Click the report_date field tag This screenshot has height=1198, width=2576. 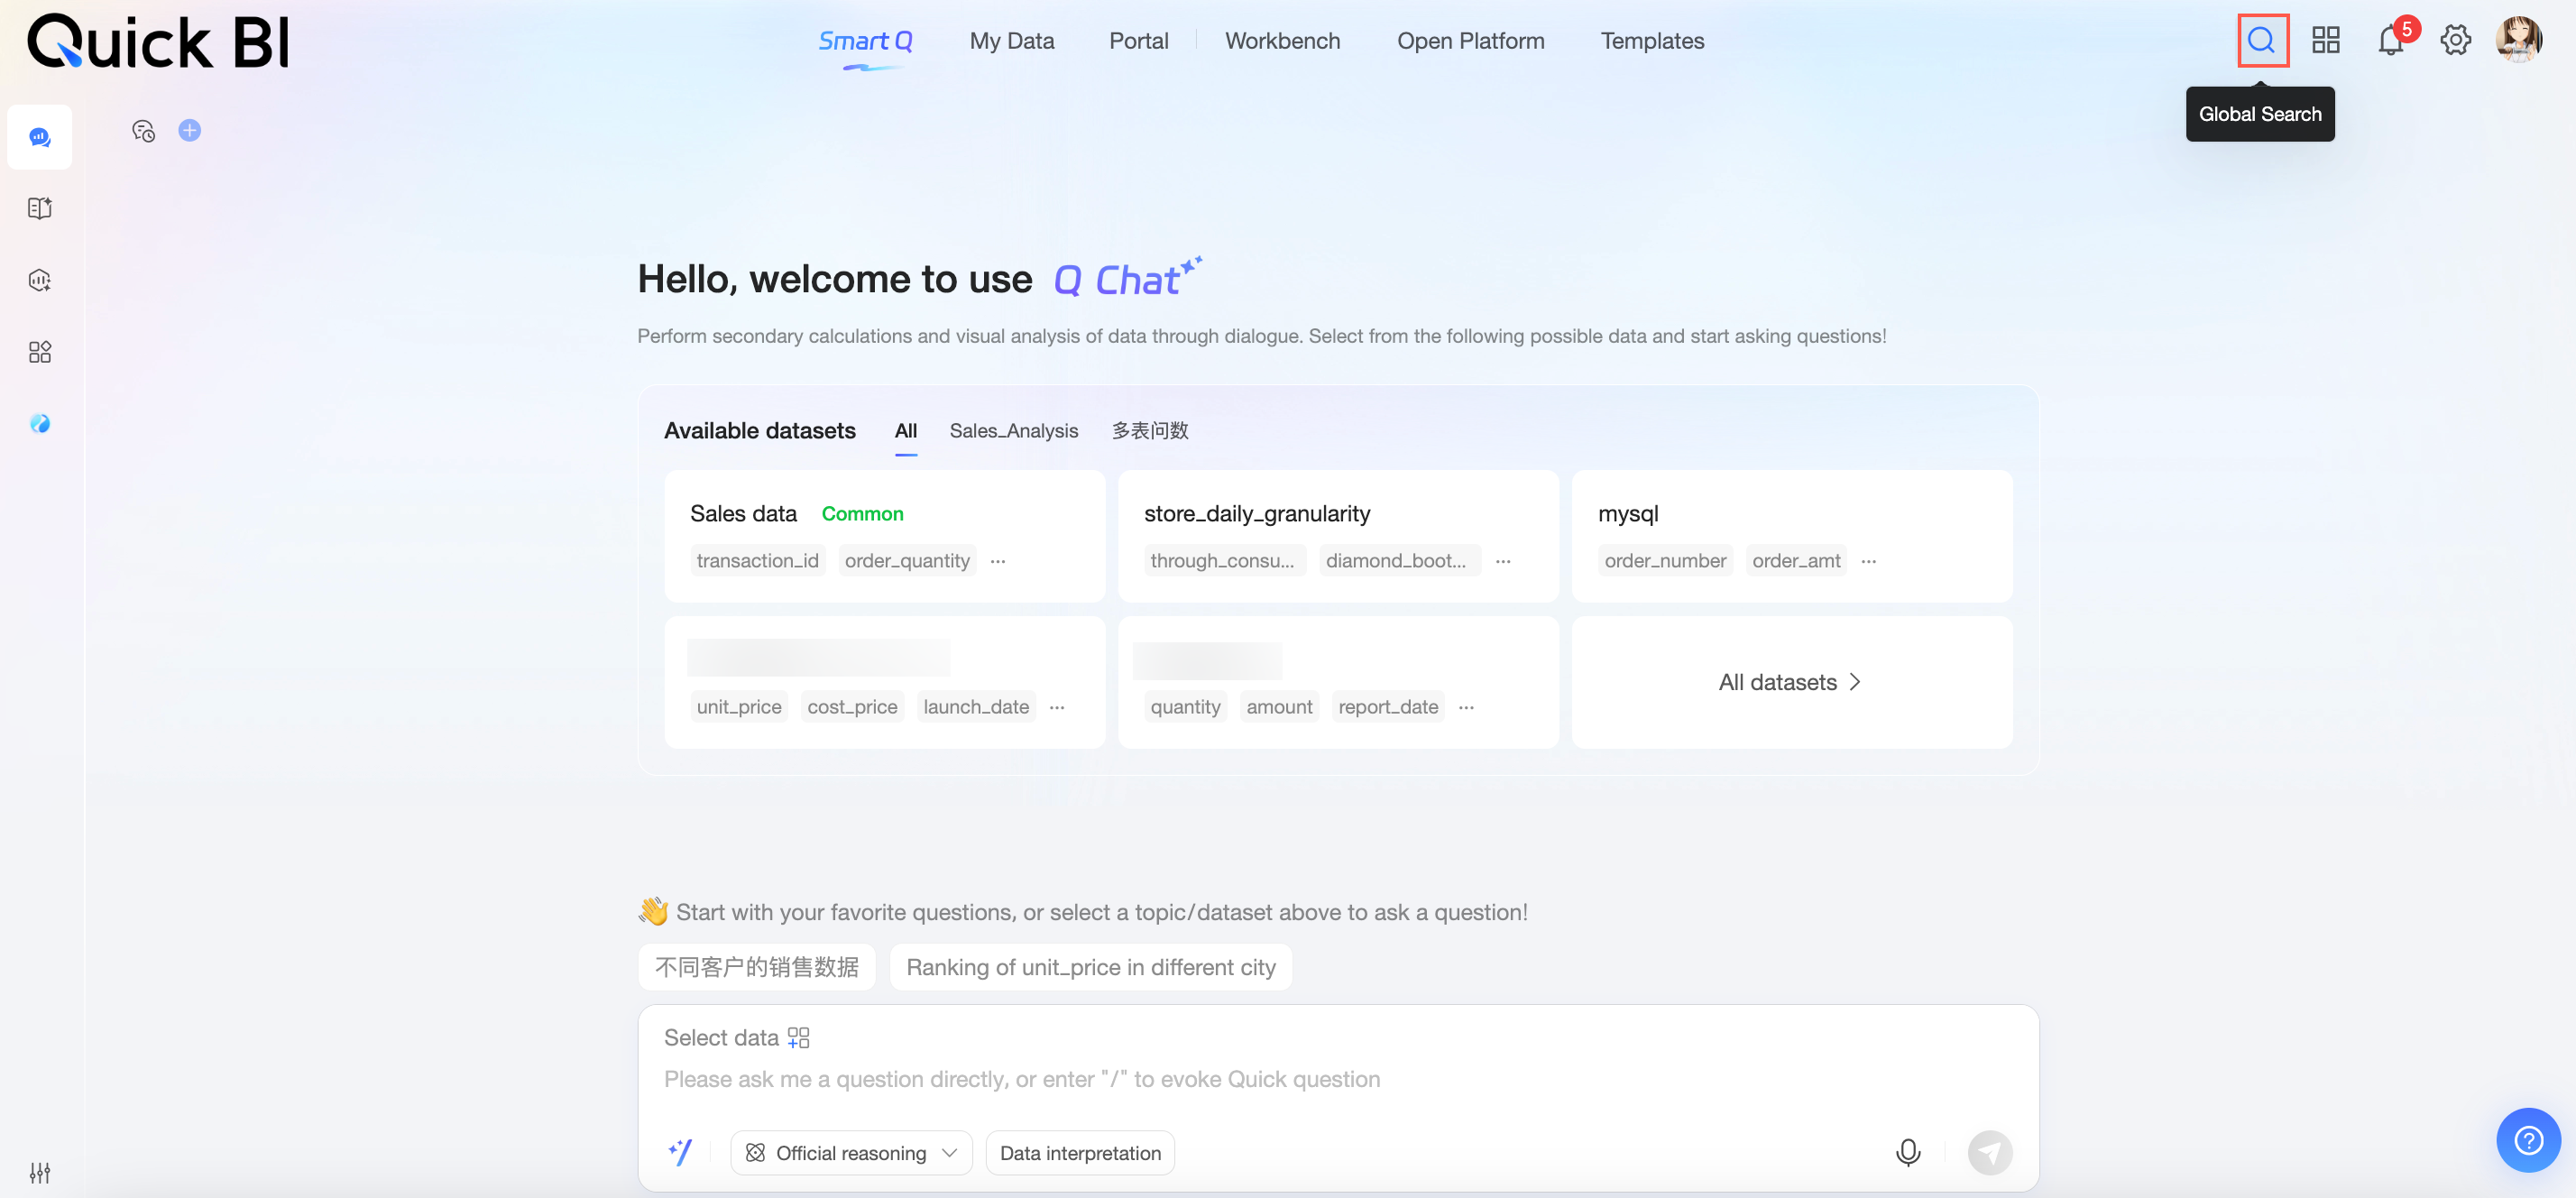[x=1388, y=707]
